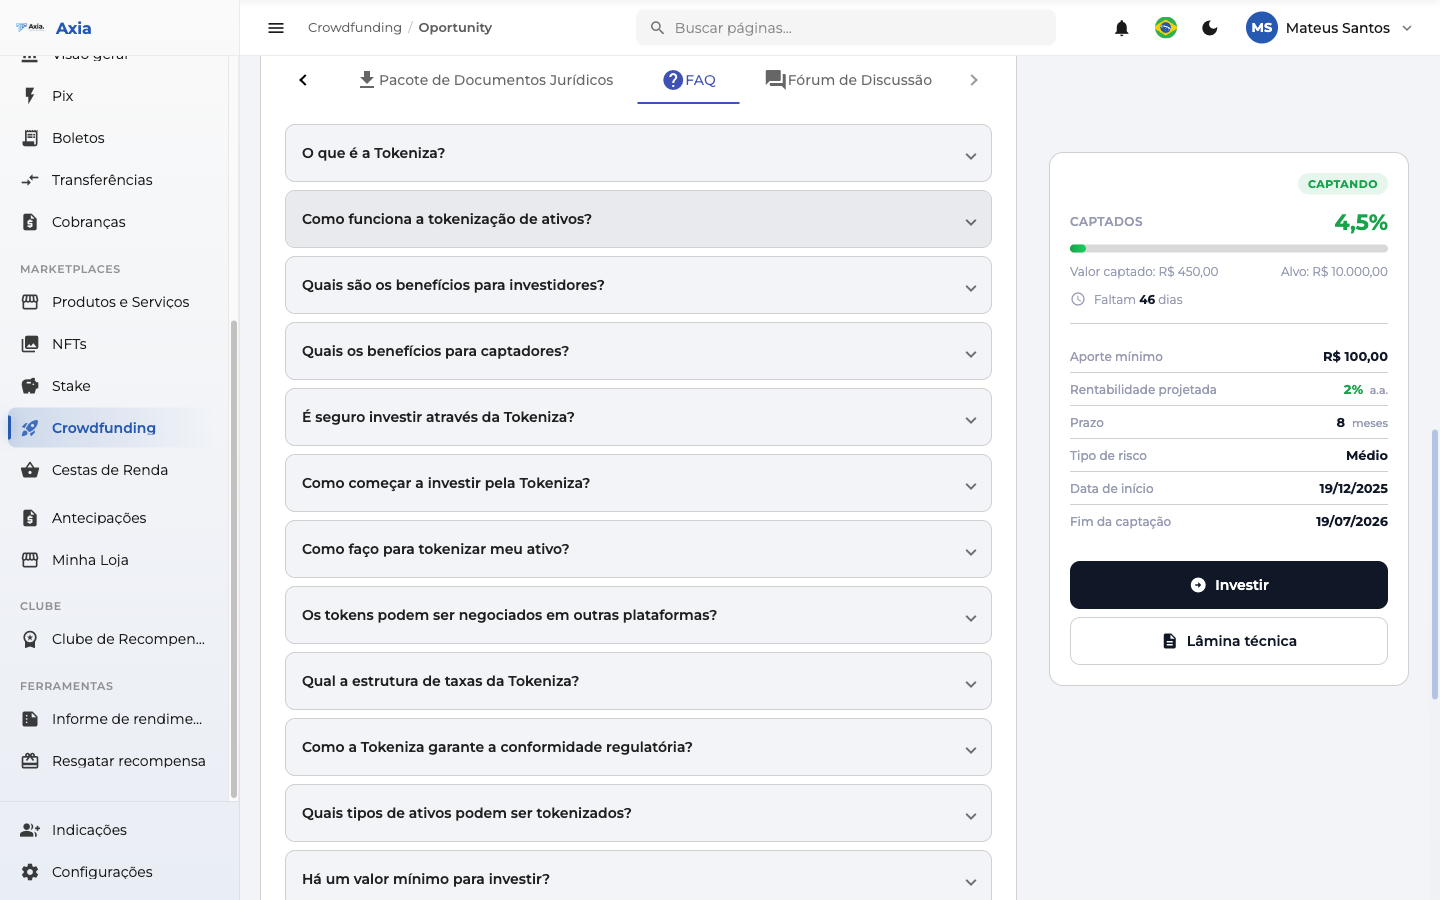Click the Informe de rendimentos icon
Image resolution: width=1440 pixels, height=900 pixels.
[30, 719]
